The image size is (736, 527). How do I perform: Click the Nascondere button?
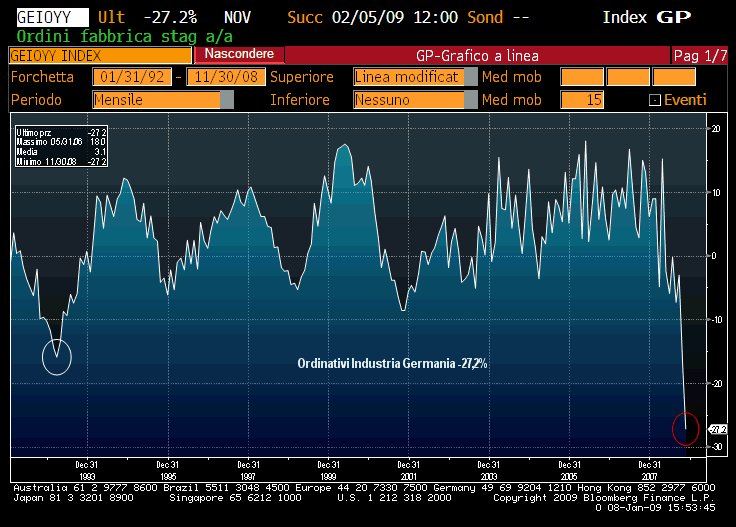tap(239, 54)
